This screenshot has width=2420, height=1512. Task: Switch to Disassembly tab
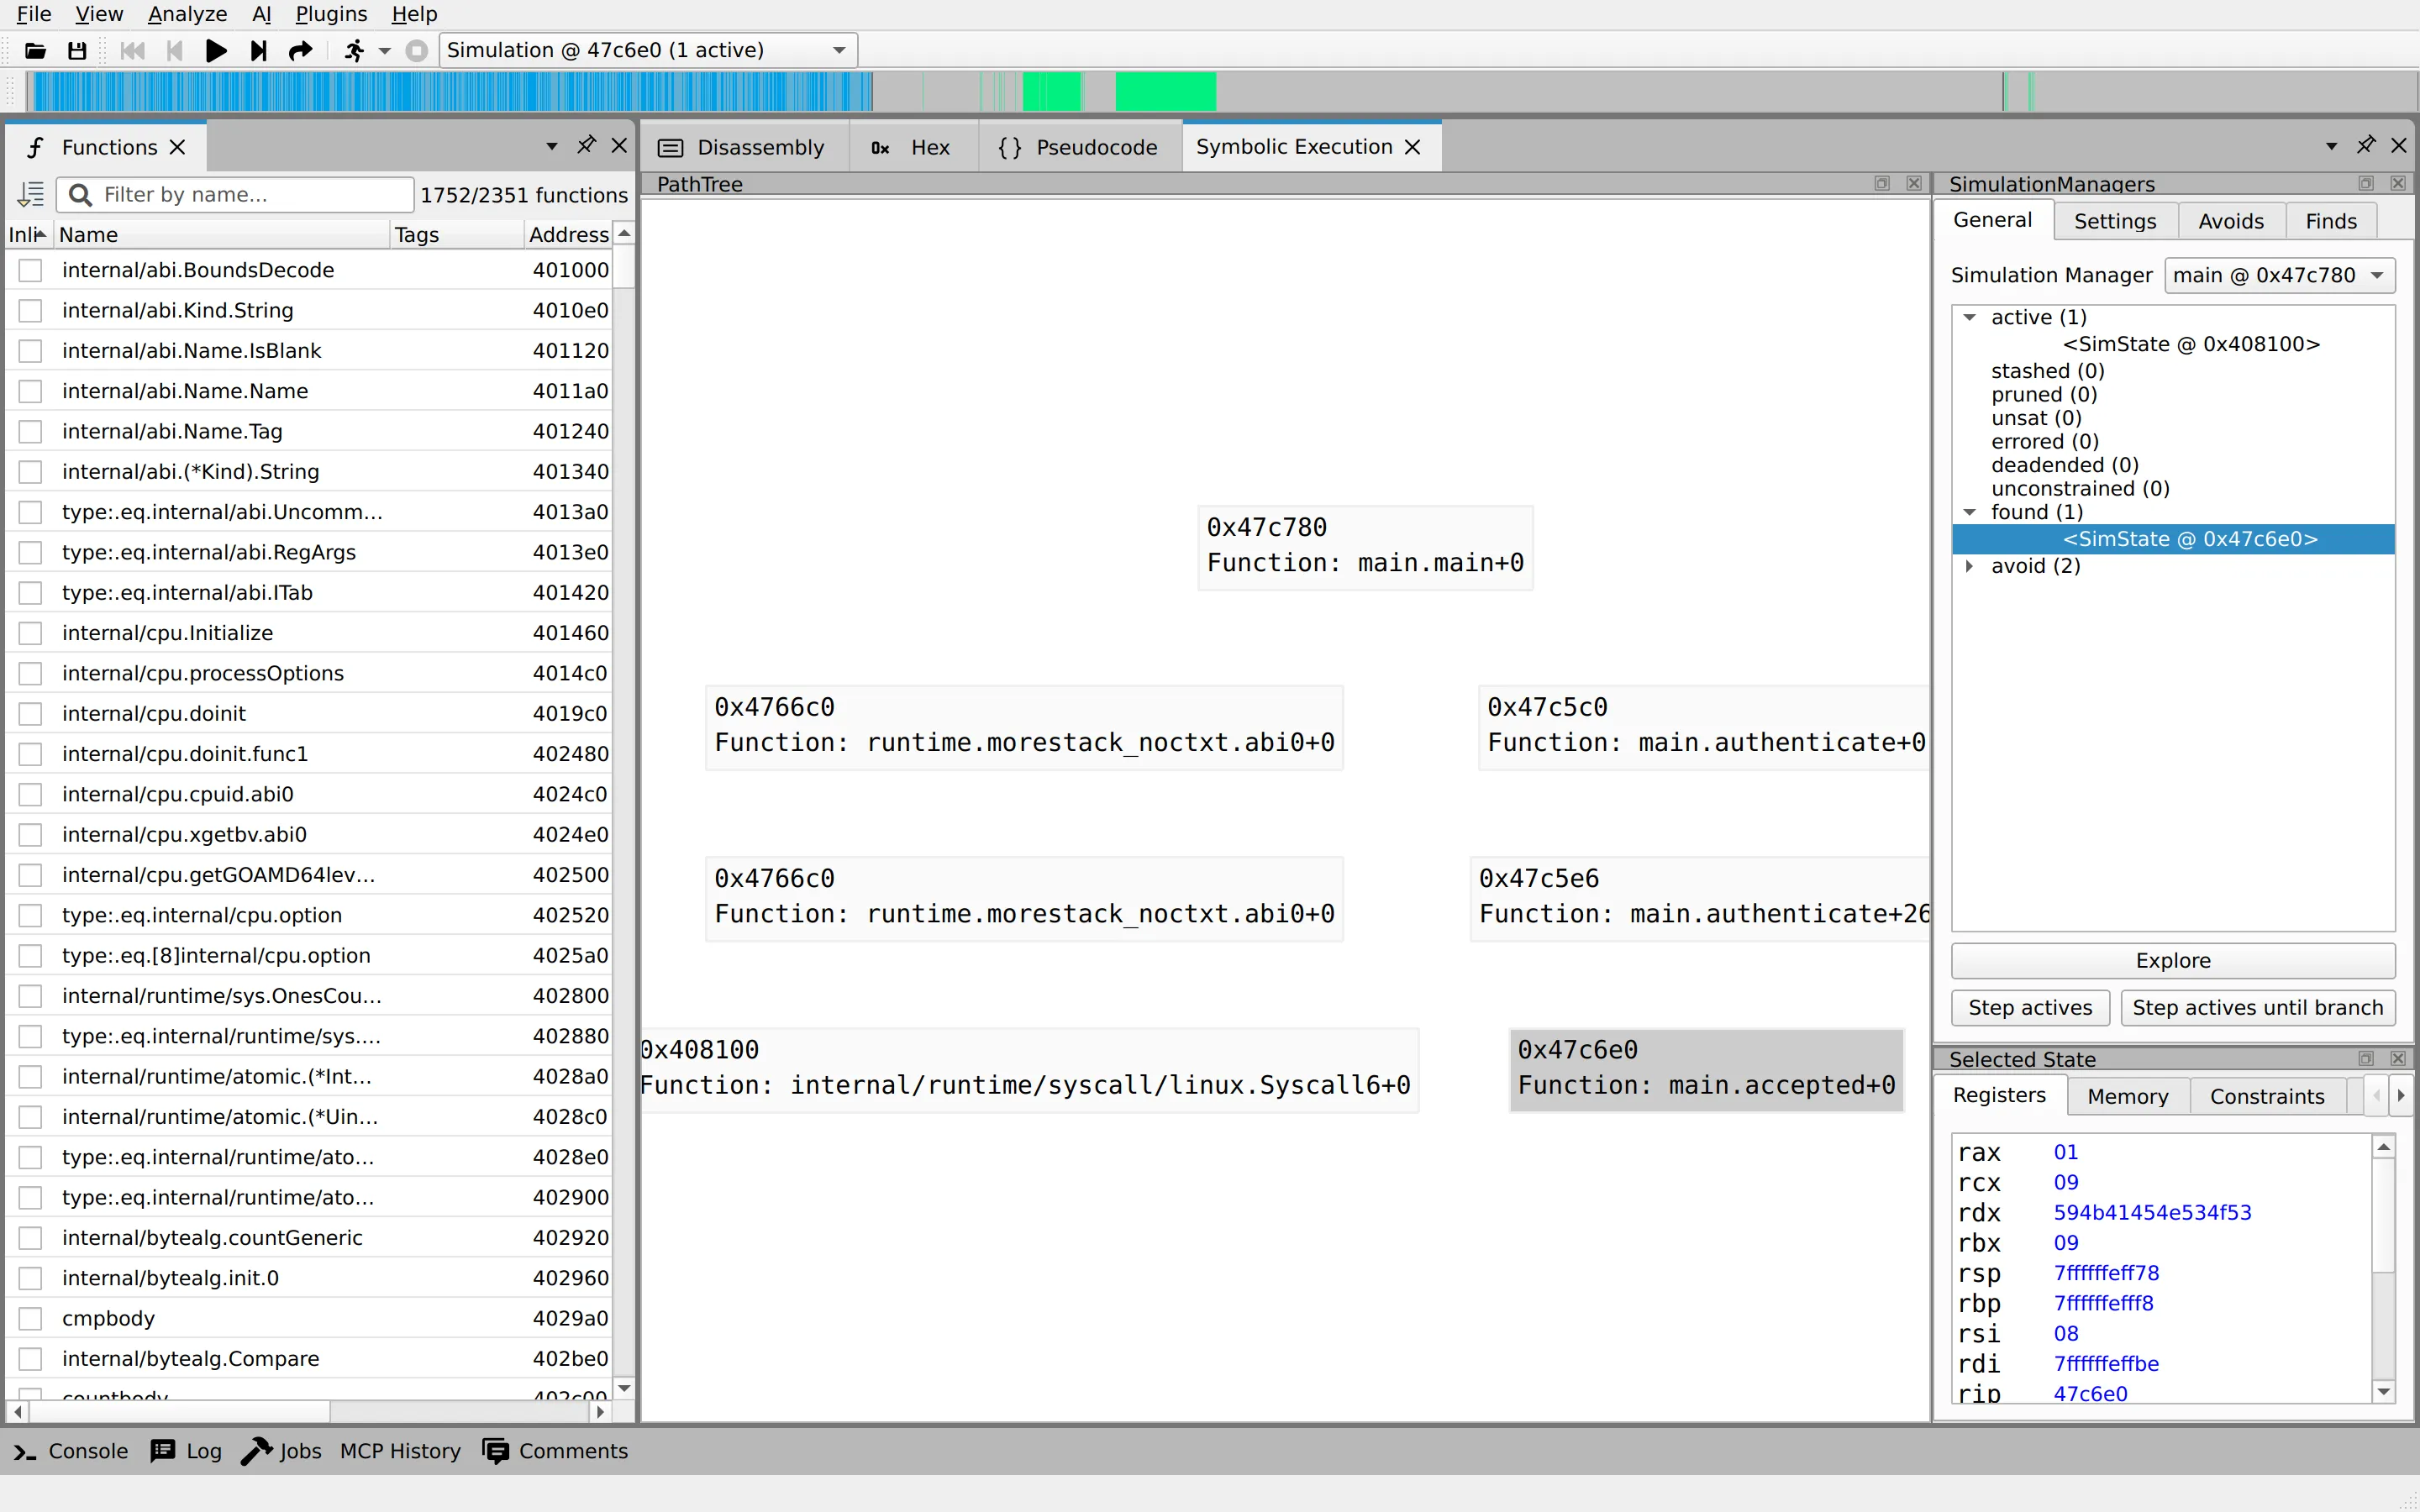point(742,147)
